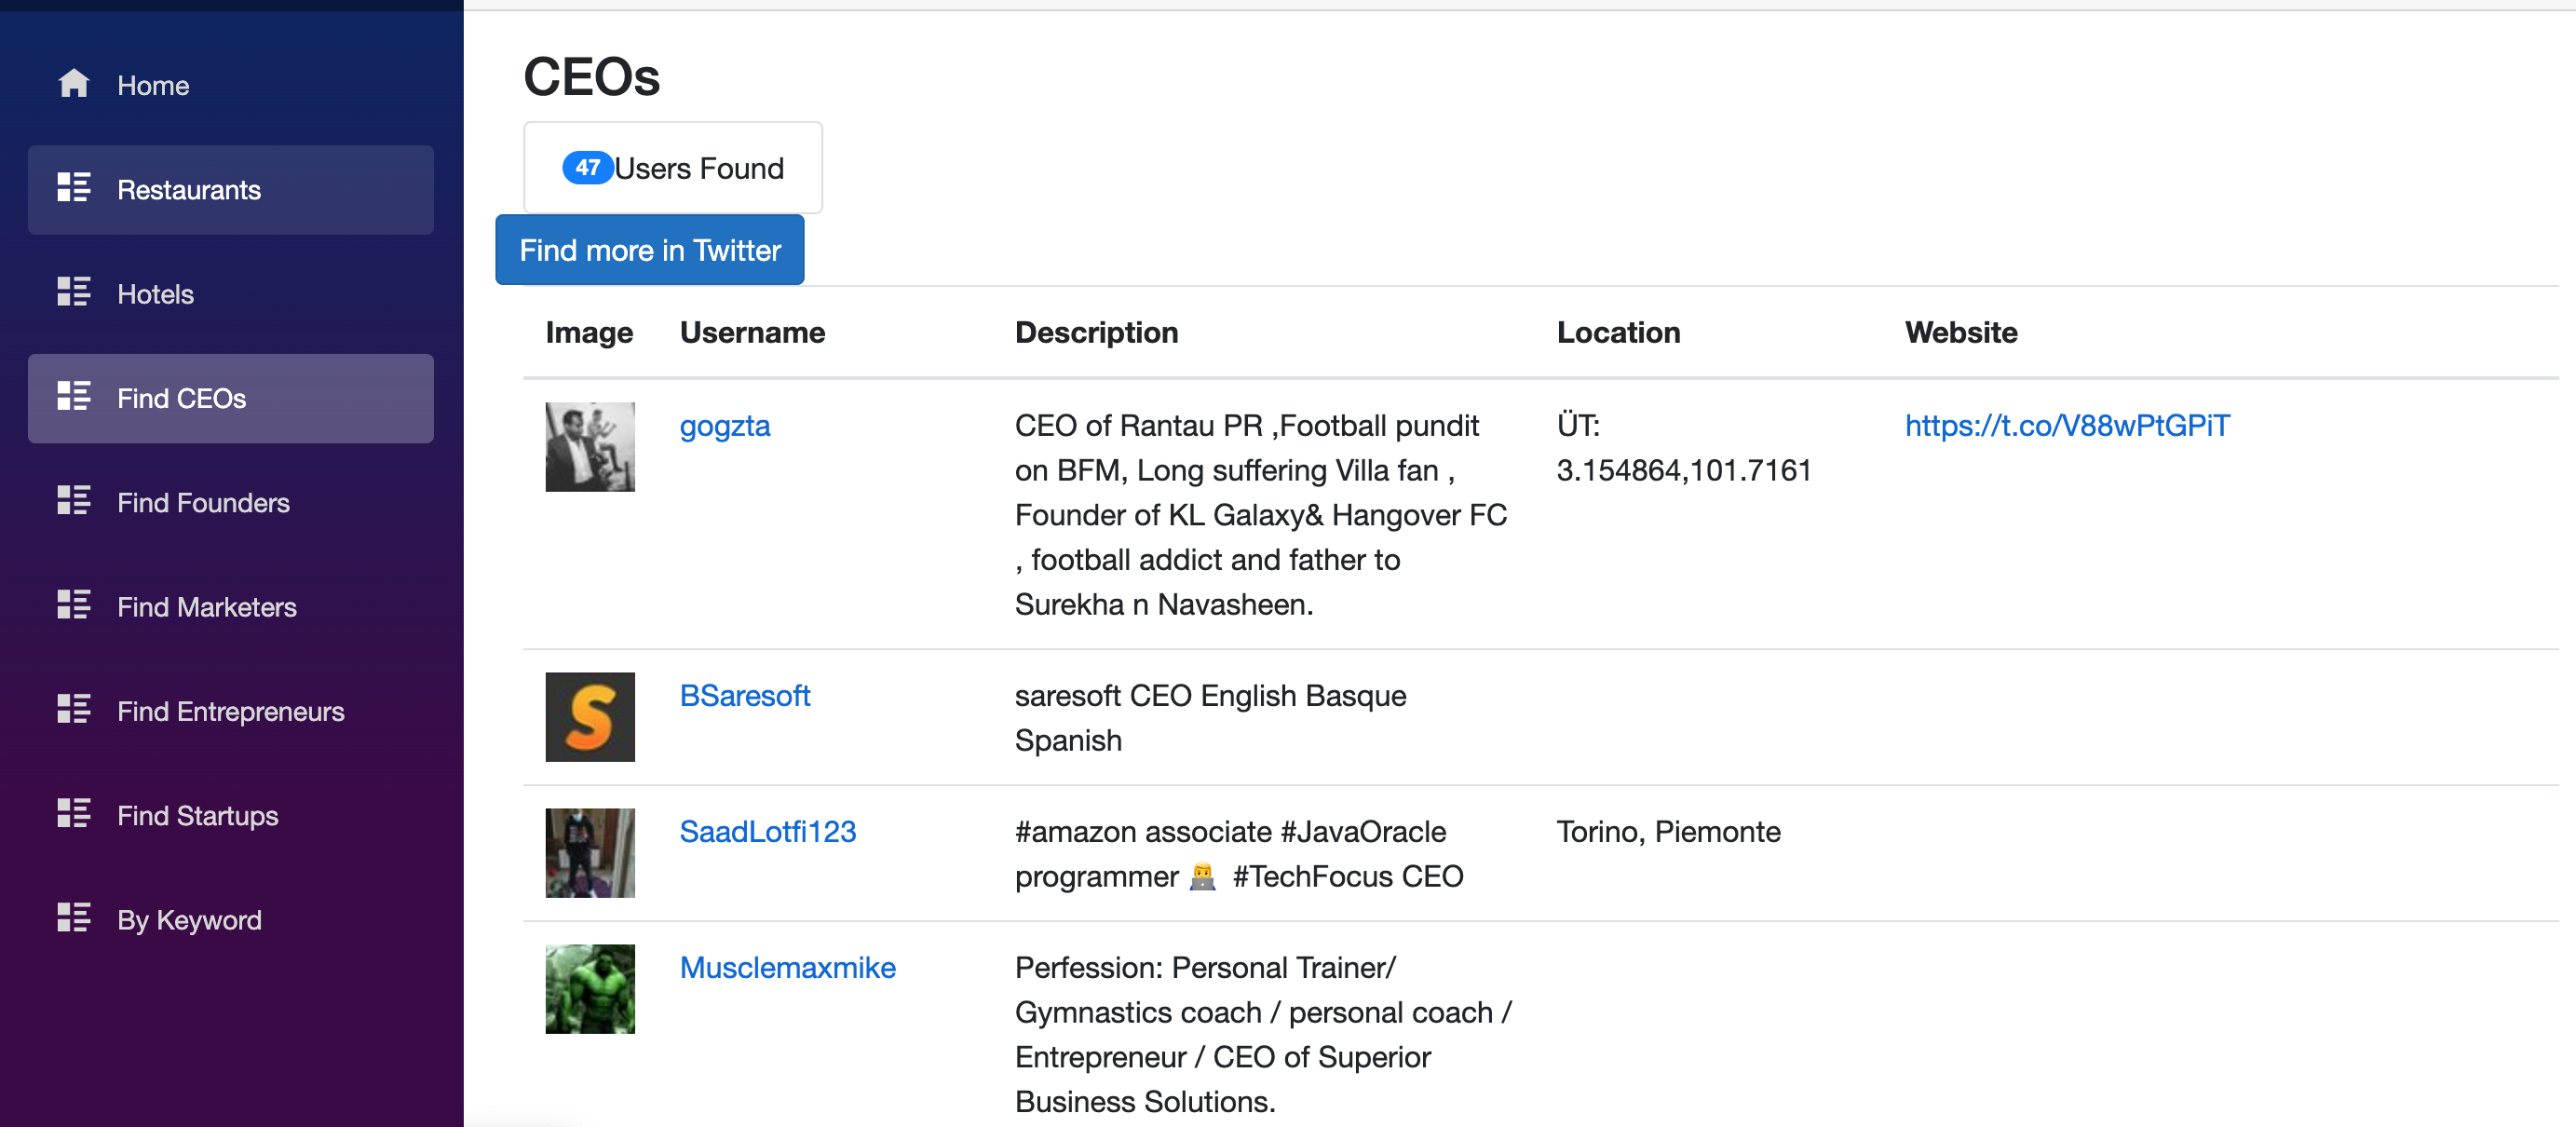The height and width of the screenshot is (1127, 2576).
Task: Visit the SaadLotfi123 profile link
Action: tap(767, 831)
